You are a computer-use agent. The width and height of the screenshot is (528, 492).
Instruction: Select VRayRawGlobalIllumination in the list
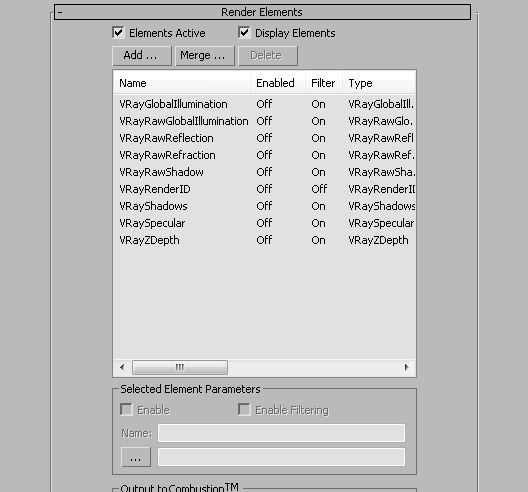point(264,121)
